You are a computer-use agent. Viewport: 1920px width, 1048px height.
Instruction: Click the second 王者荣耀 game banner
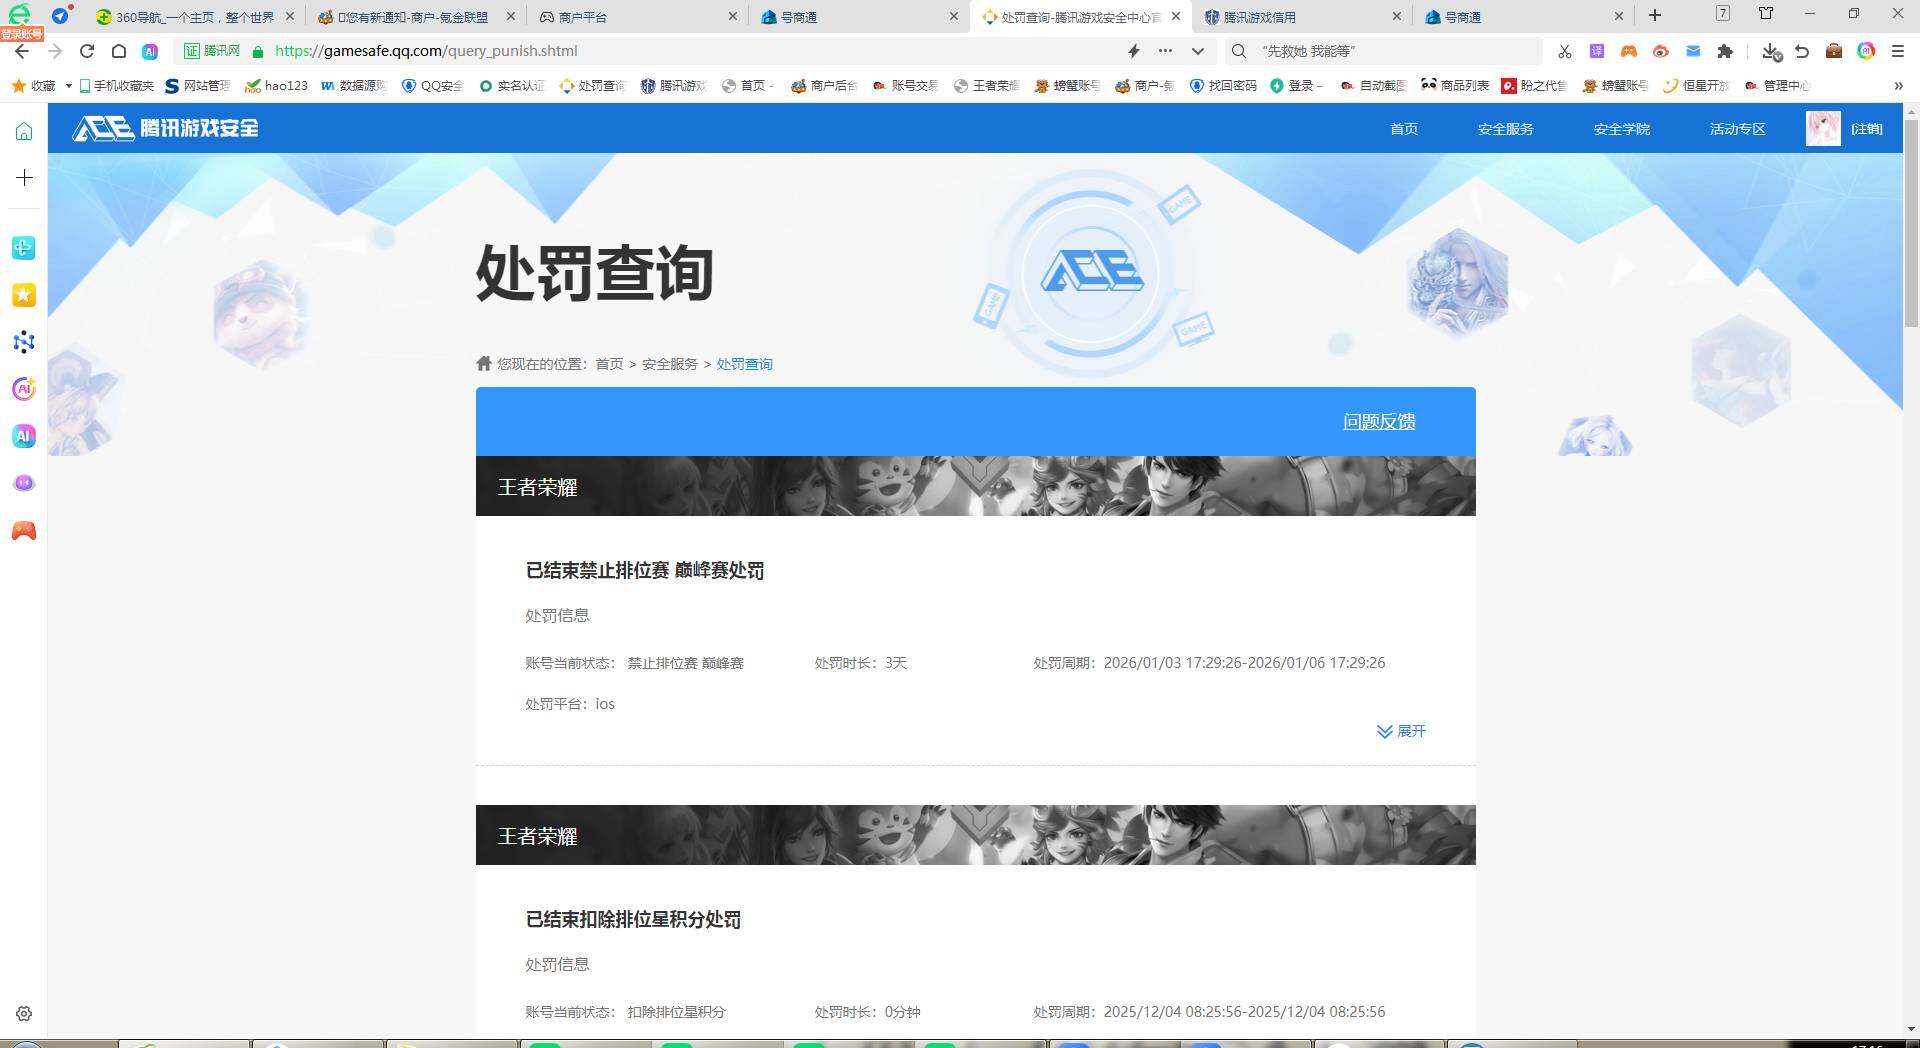[x=975, y=835]
